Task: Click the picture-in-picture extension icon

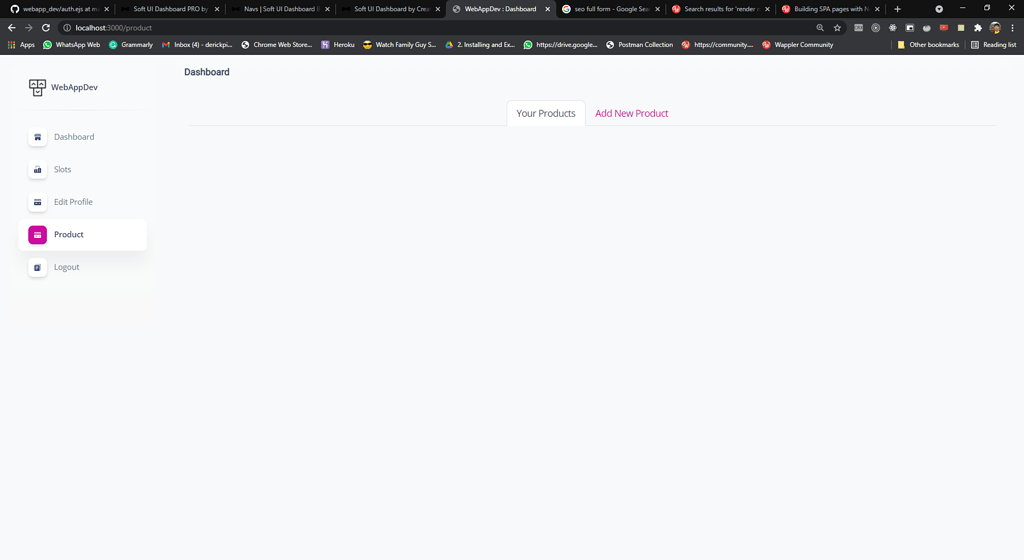Action: point(910,28)
